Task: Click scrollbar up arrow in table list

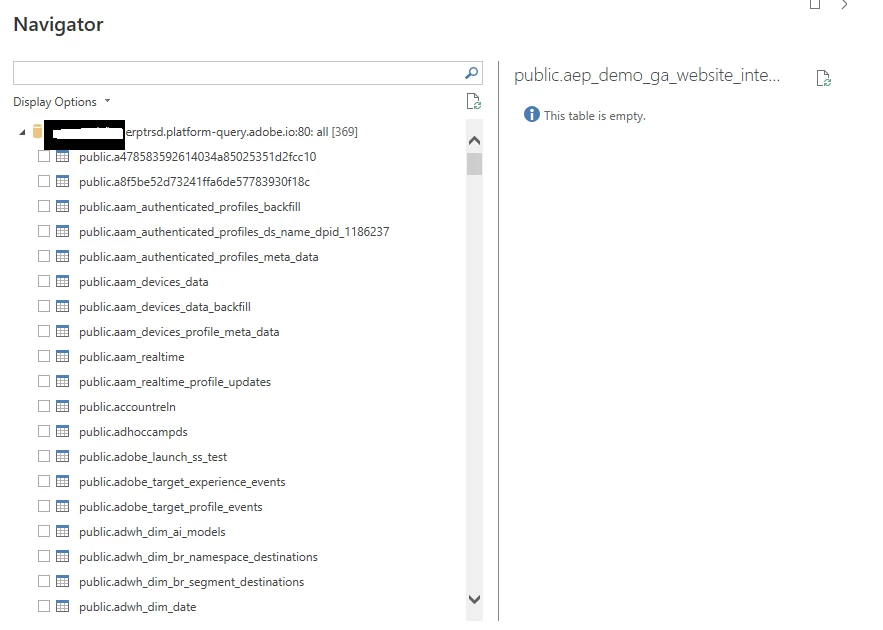Action: click(x=474, y=141)
